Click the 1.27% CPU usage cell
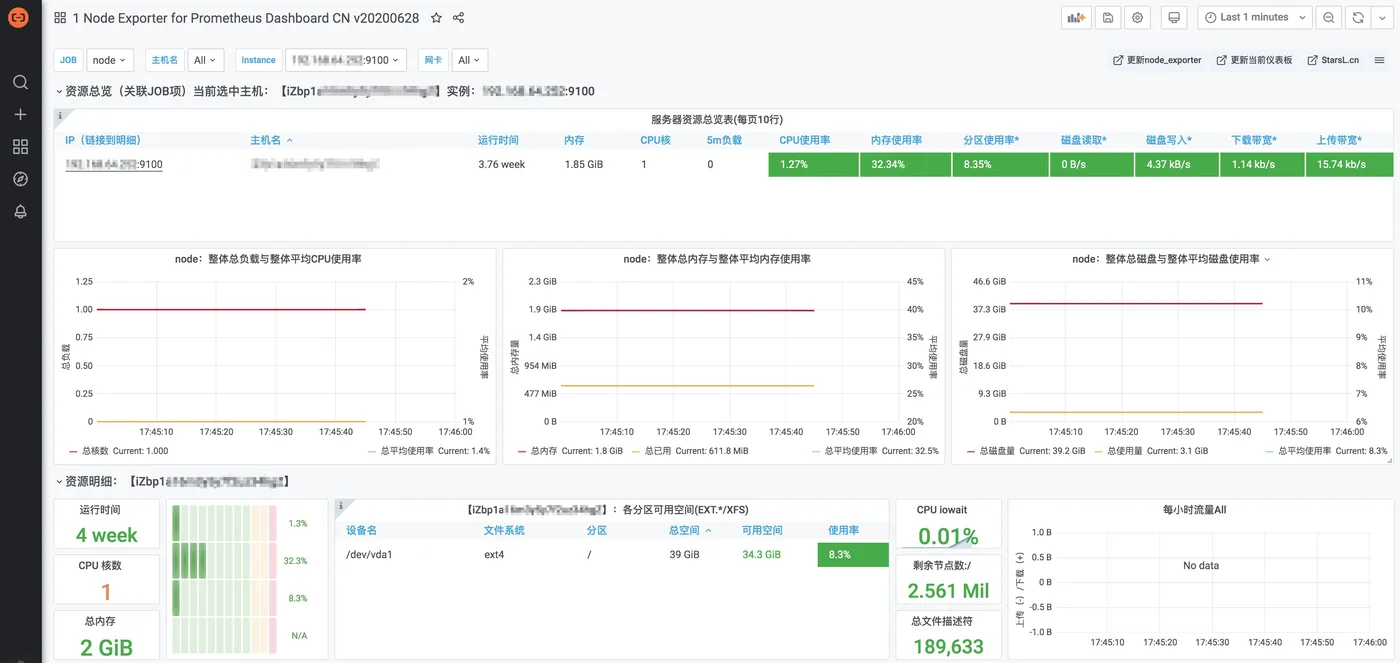The image size is (1400, 663). tap(813, 164)
